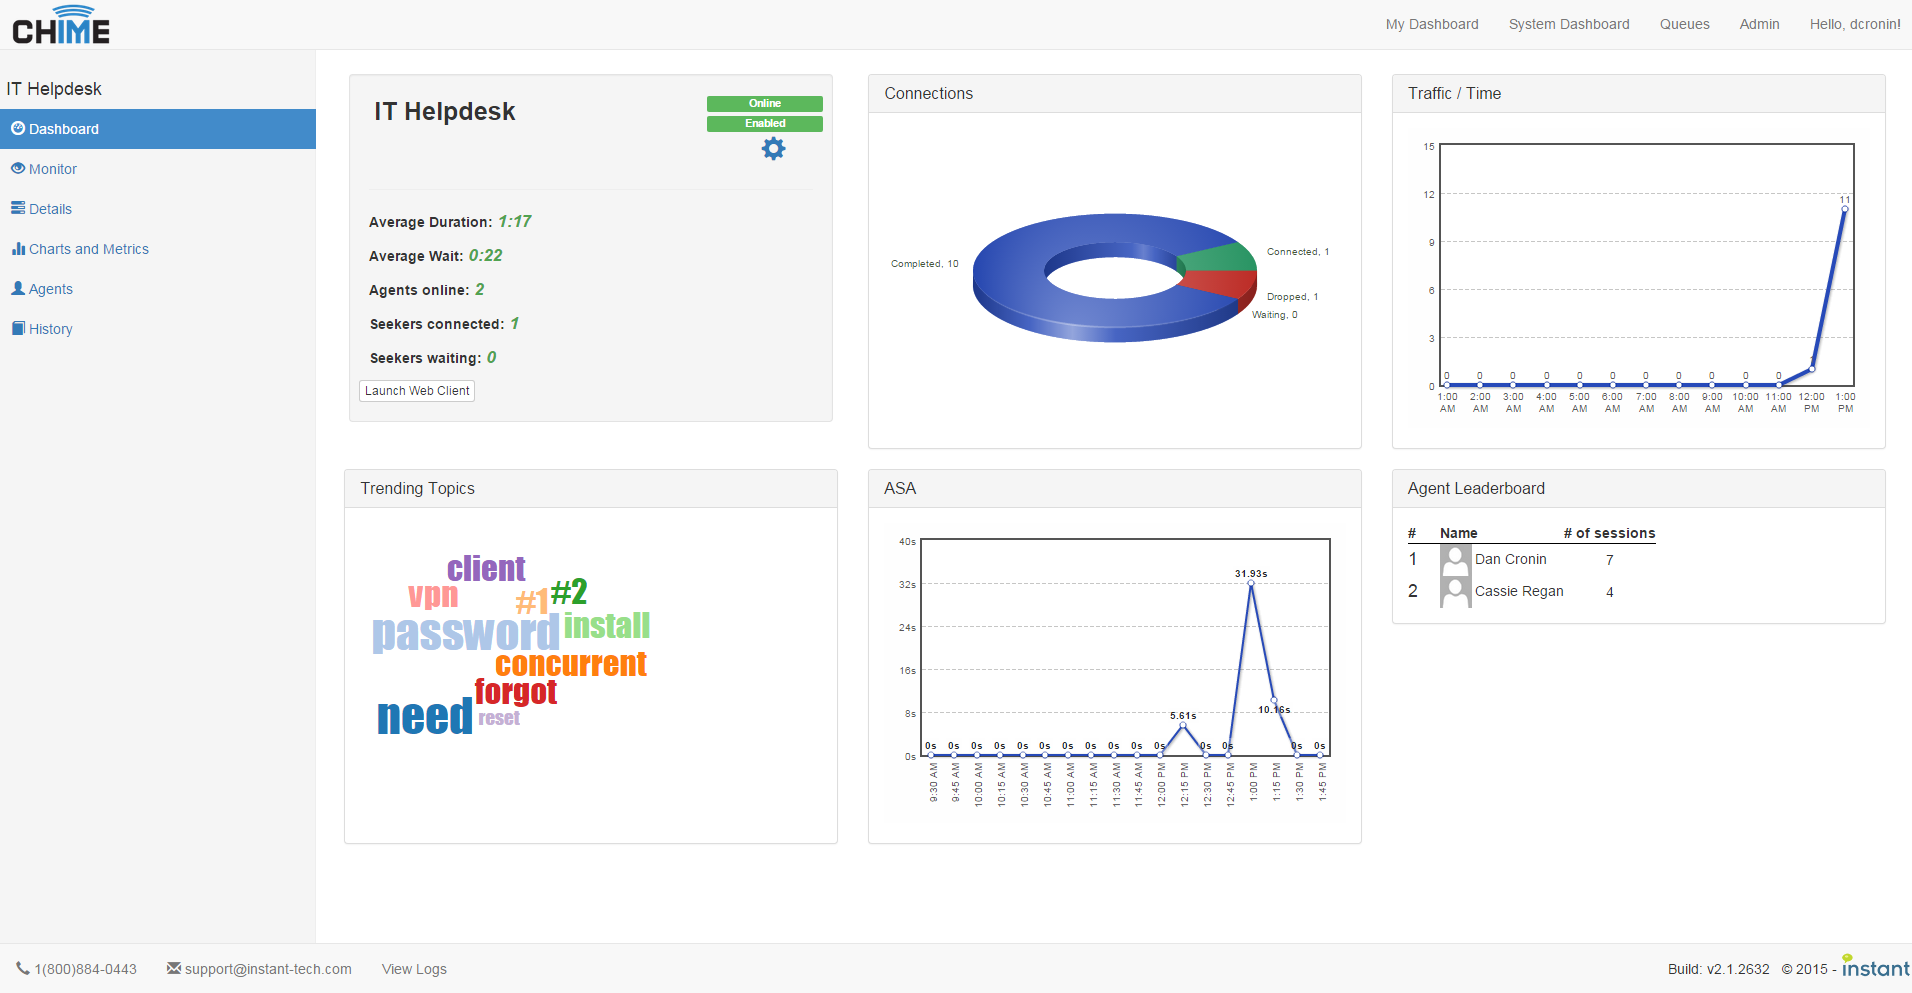The image size is (1912, 993).
Task: Click the Charts and Metrics bar icon
Action: [x=18, y=248]
